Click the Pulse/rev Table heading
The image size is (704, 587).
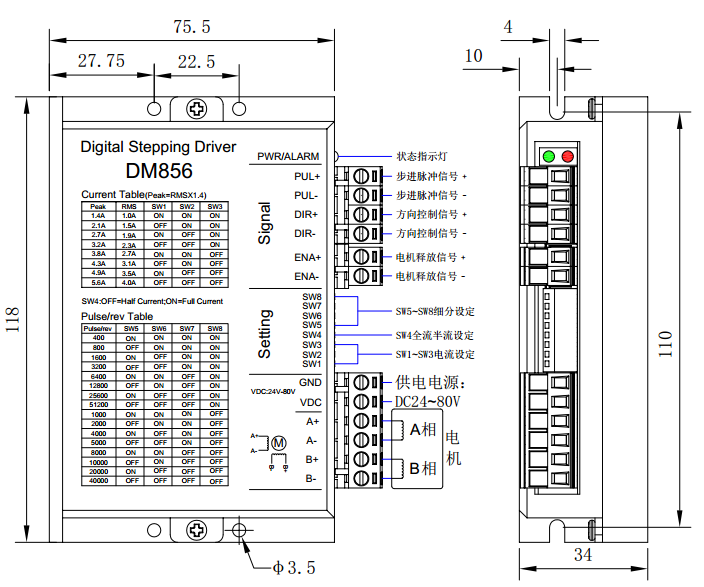click(117, 316)
